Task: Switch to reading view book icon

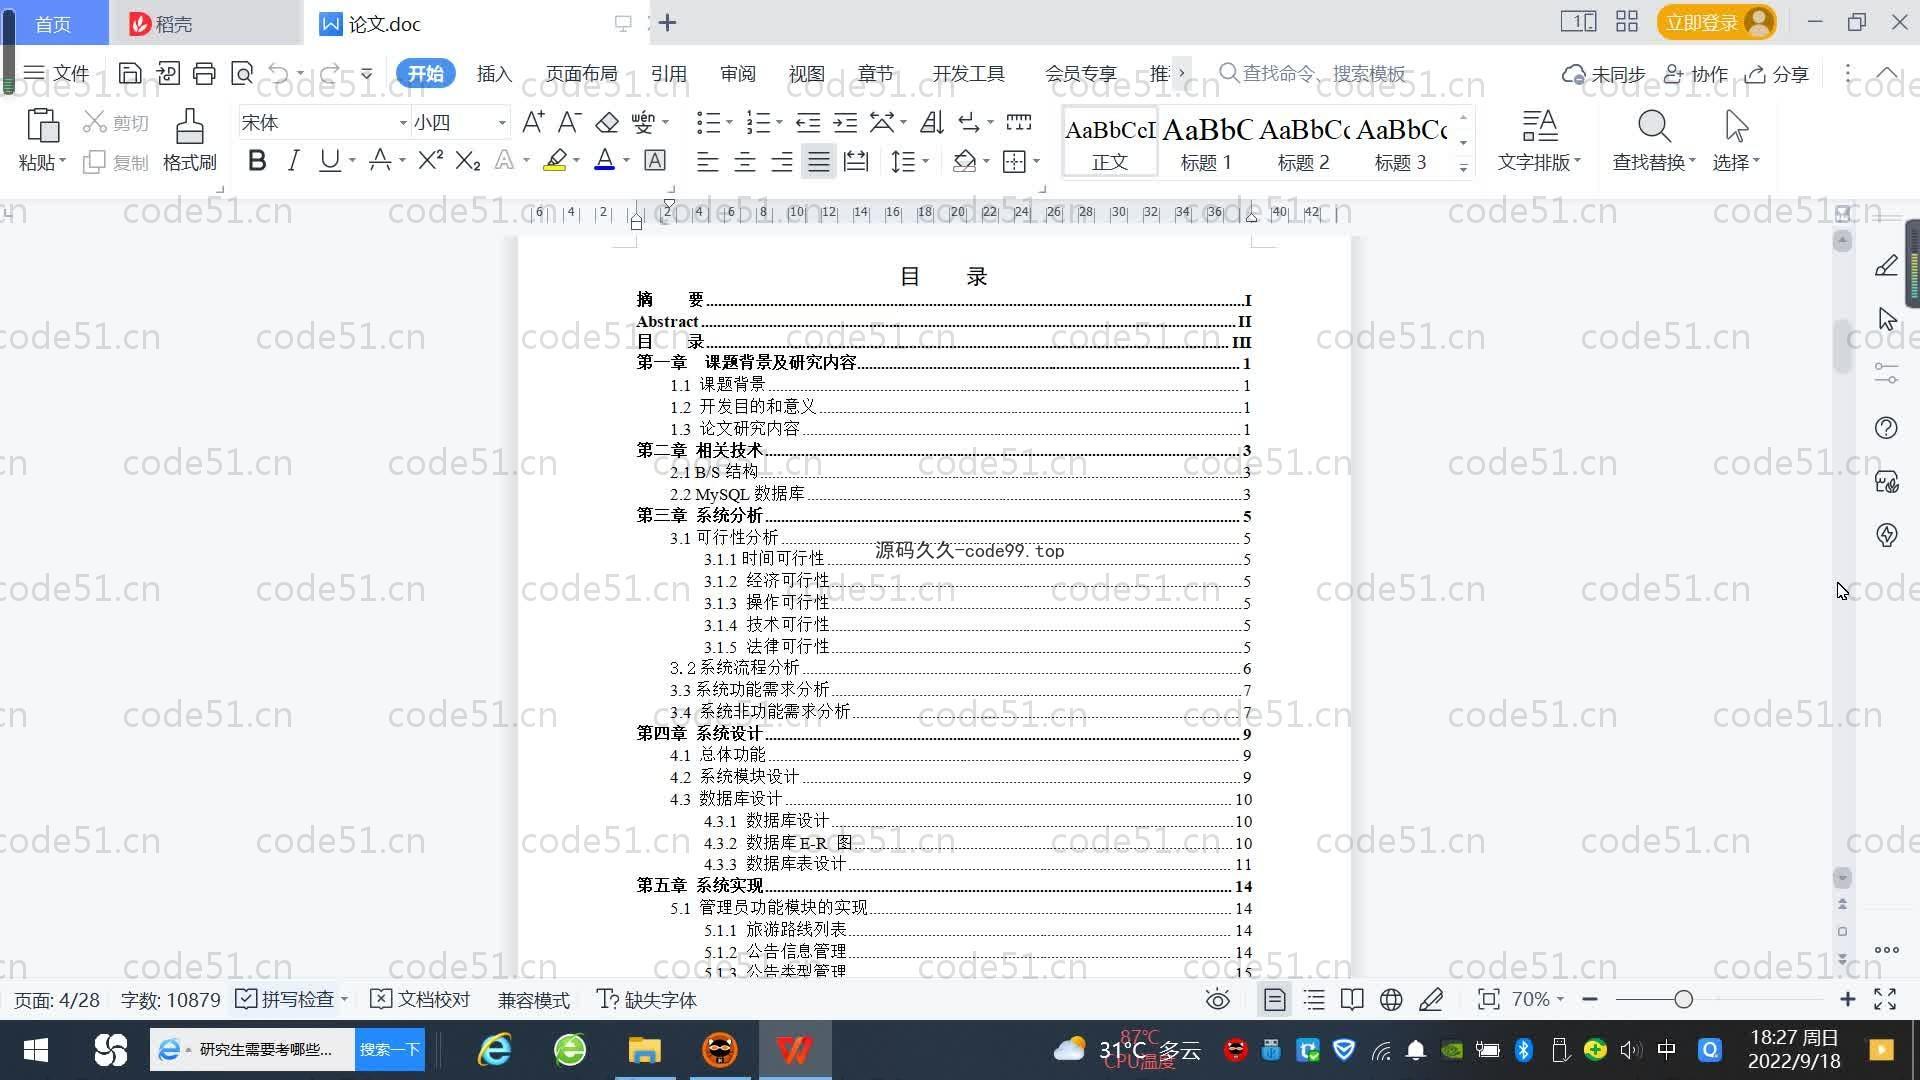Action: [1352, 1000]
